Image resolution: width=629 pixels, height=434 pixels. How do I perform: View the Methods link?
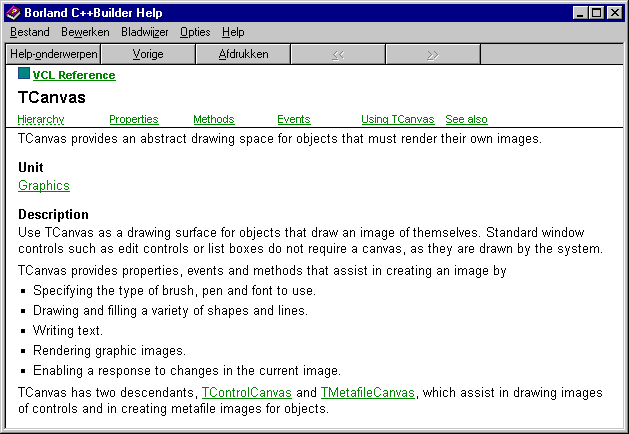point(213,120)
